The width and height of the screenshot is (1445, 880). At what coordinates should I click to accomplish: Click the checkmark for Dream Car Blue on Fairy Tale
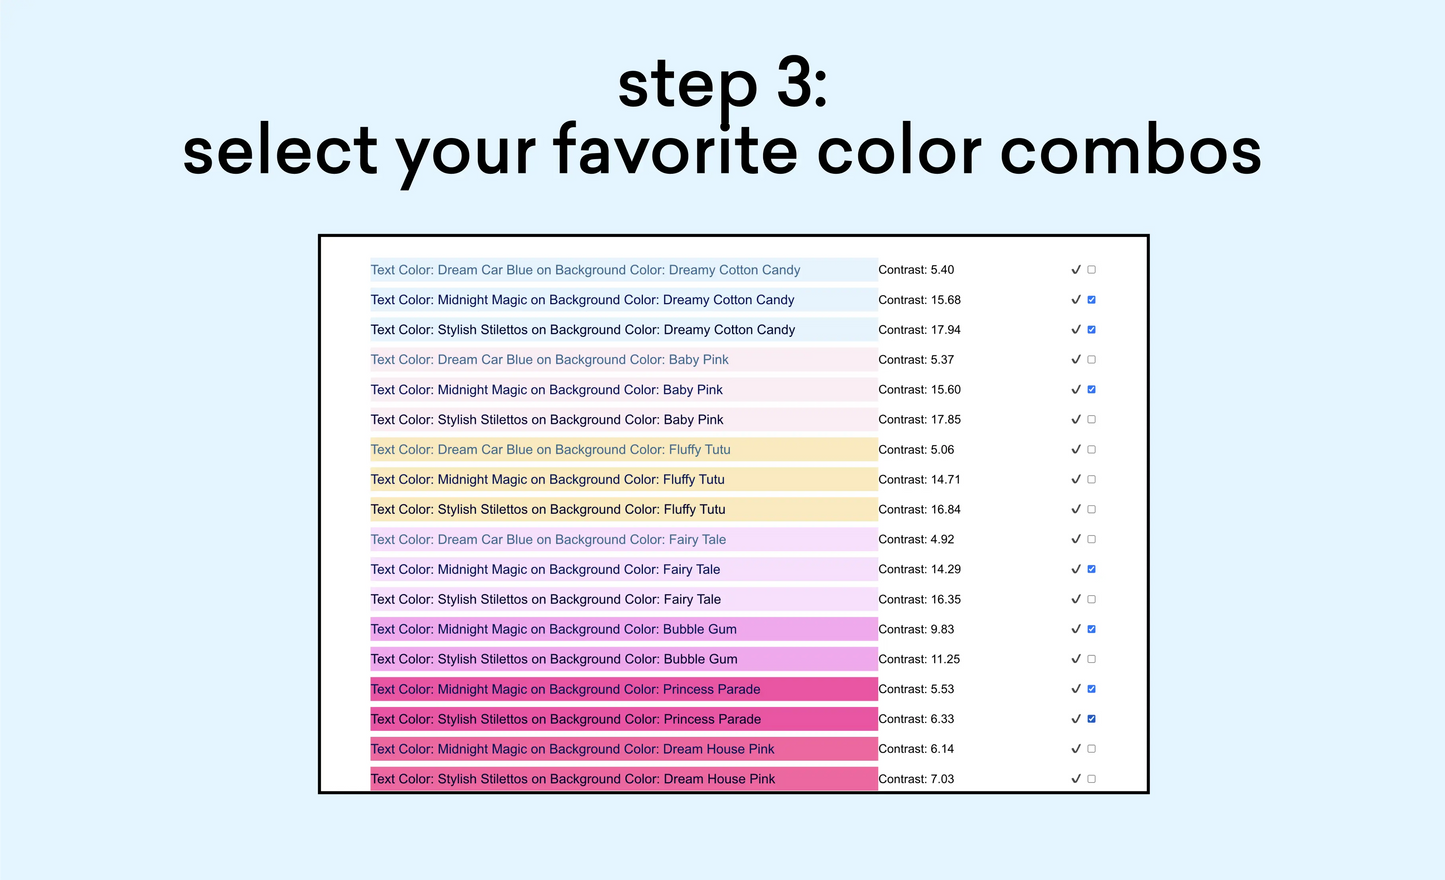tap(1077, 539)
